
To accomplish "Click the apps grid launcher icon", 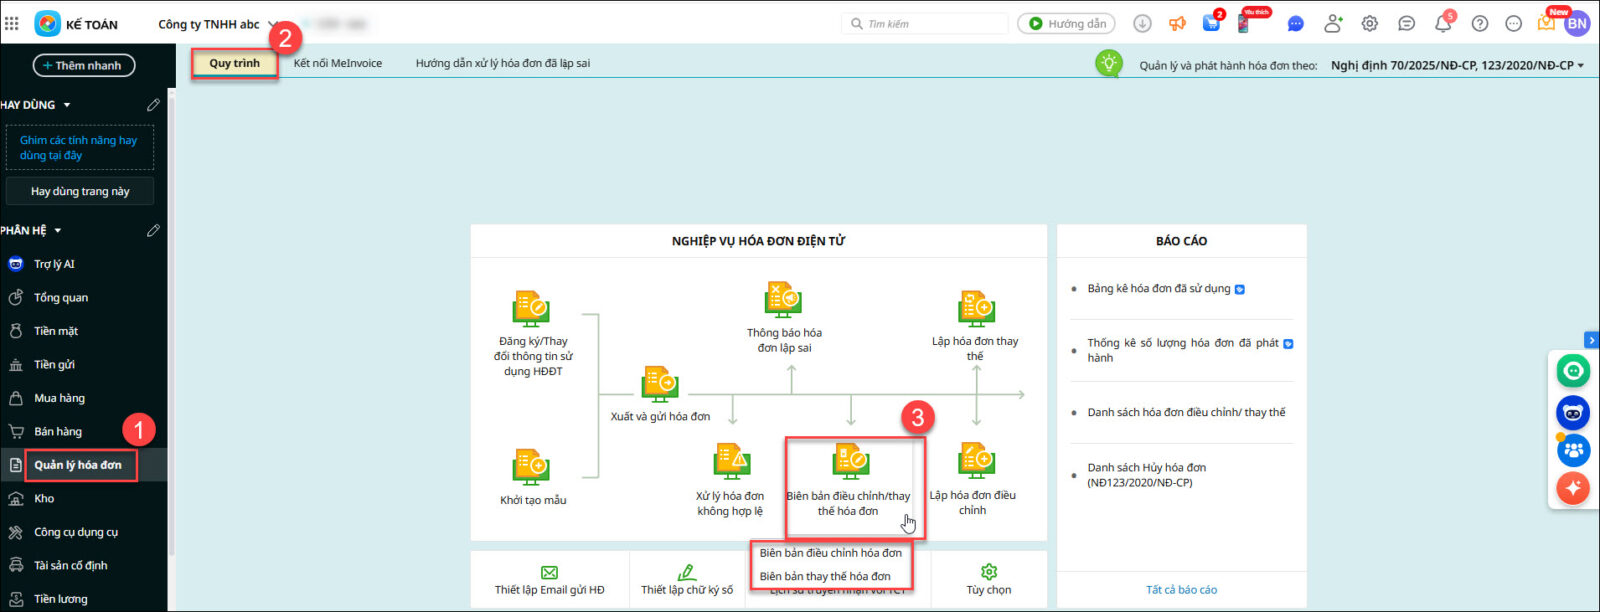I will coord(12,23).
